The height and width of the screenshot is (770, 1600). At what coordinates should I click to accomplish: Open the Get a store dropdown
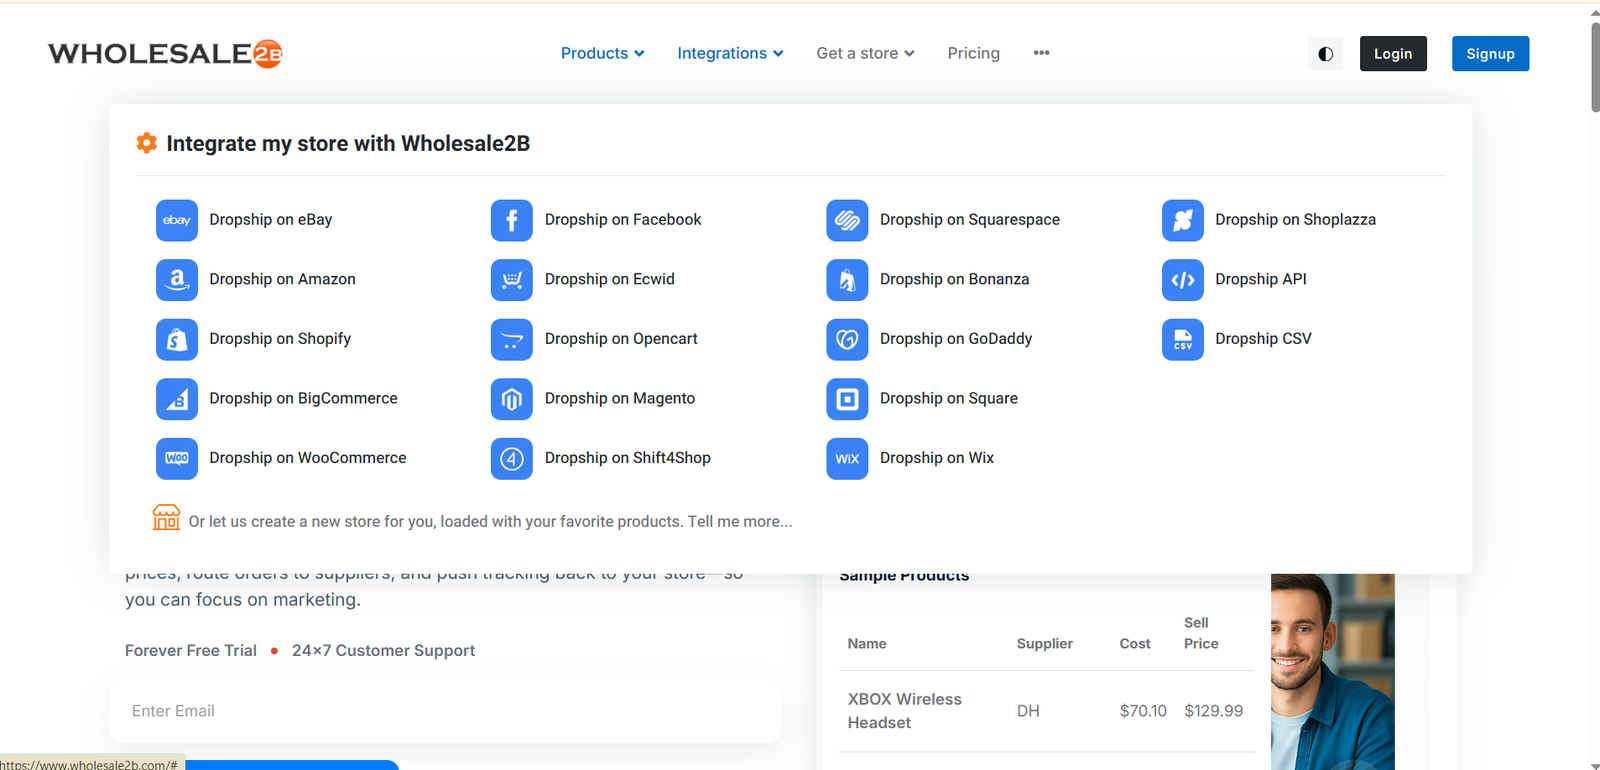tap(865, 53)
